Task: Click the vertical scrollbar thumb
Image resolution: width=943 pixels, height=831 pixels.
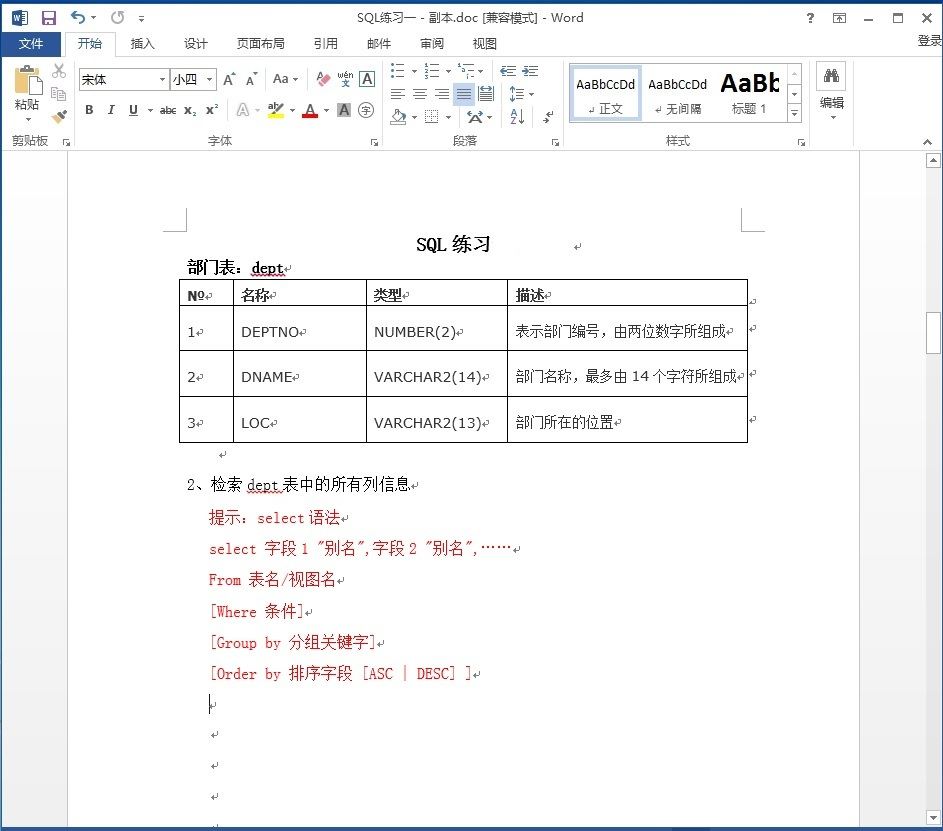Action: 933,333
